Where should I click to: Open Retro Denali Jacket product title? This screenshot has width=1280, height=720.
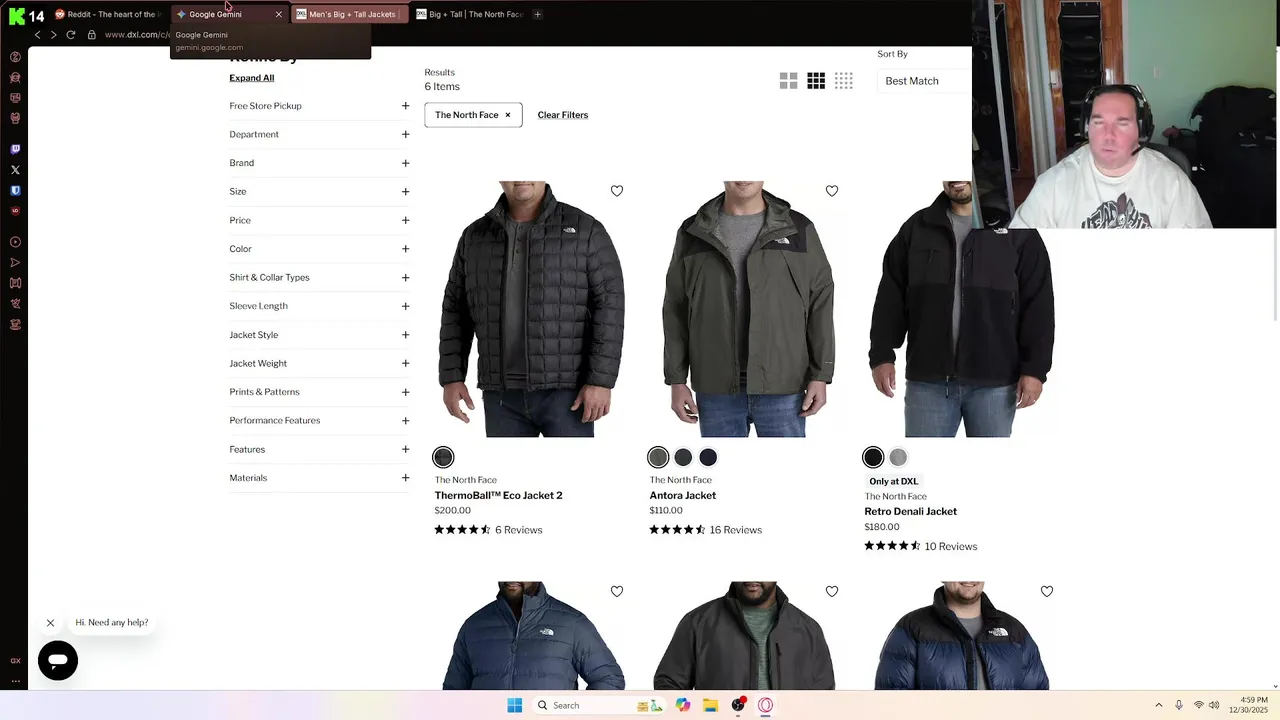point(911,512)
